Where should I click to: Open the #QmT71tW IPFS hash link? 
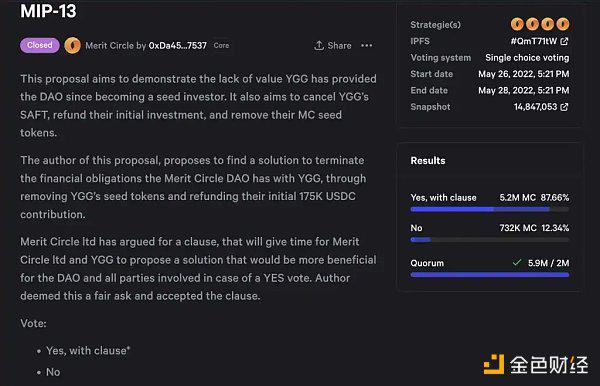tap(534, 41)
